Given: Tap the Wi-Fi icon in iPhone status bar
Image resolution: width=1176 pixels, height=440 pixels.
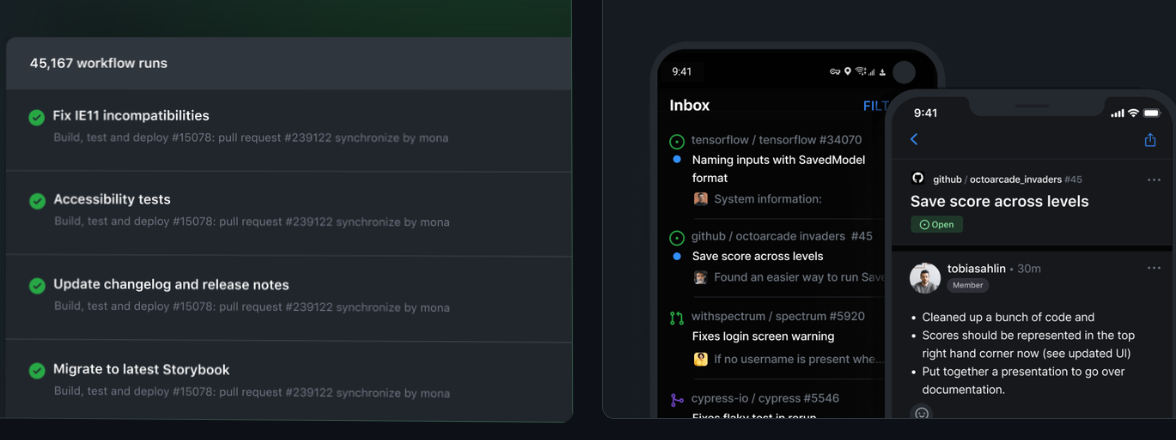Looking at the screenshot, I should click(x=1133, y=113).
